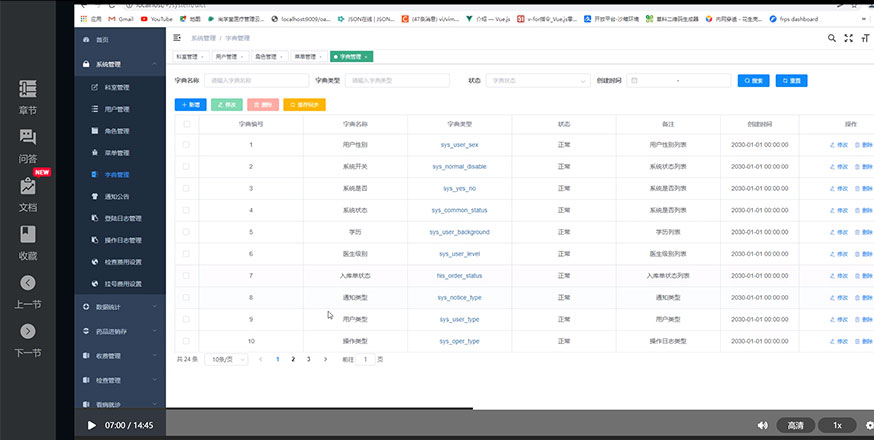Image resolution: width=874 pixels, height=440 pixels.
Task: Toggle the sidebar collapse hamburger icon
Action: point(177,38)
